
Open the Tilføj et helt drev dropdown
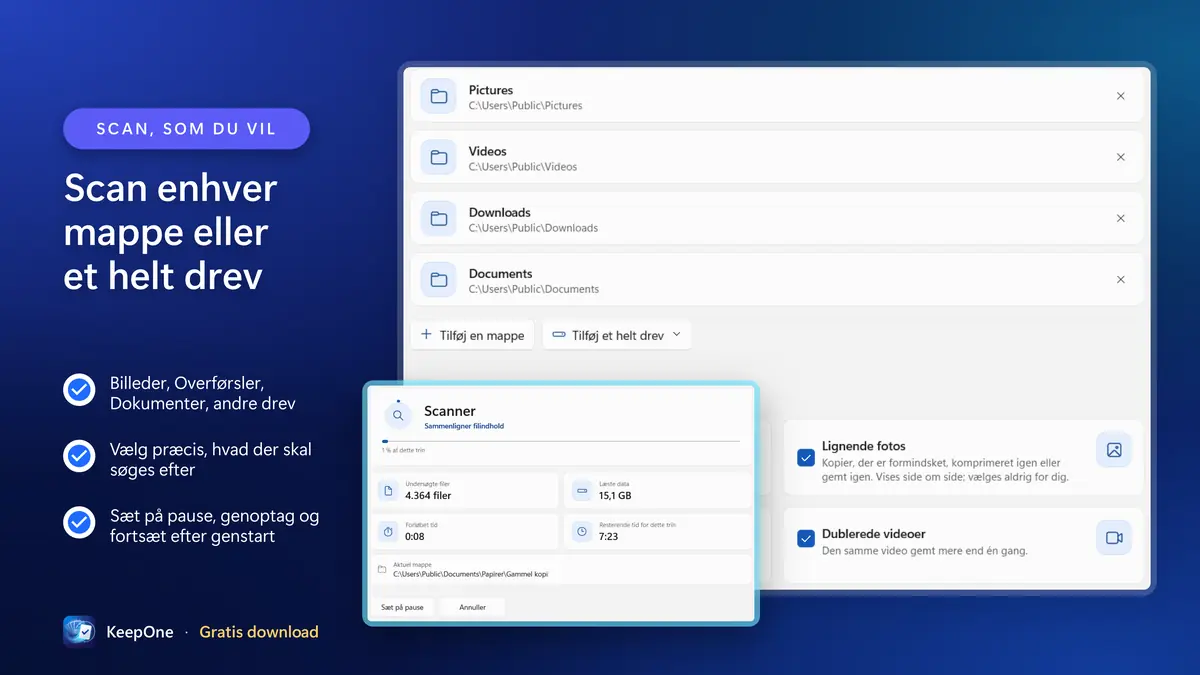click(616, 335)
